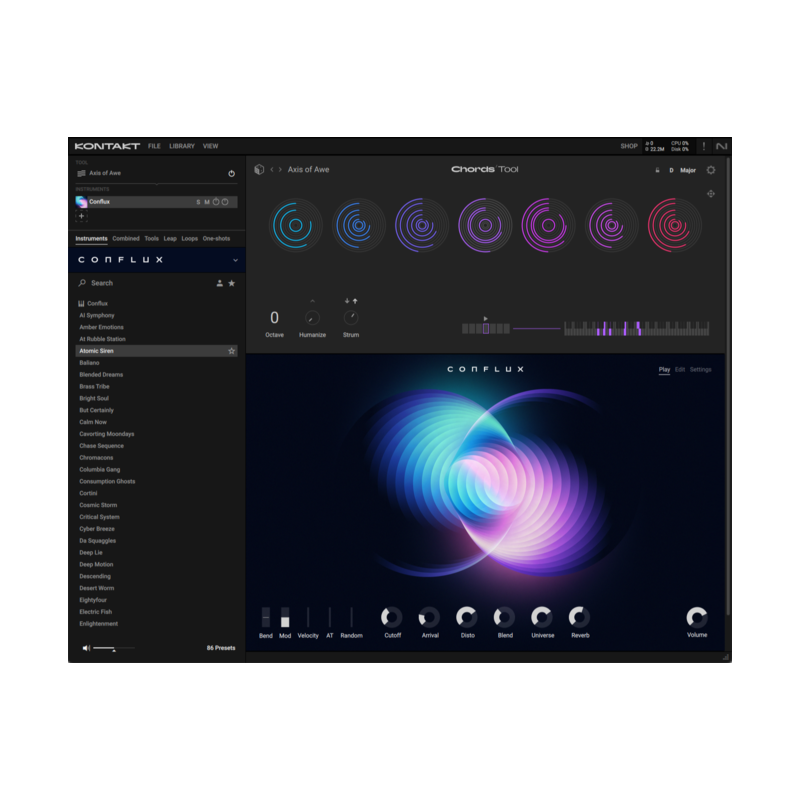Viewport: 800px width, 800px height.
Task: Trigger the first cyan chord disc
Action: pyautogui.click(x=295, y=225)
